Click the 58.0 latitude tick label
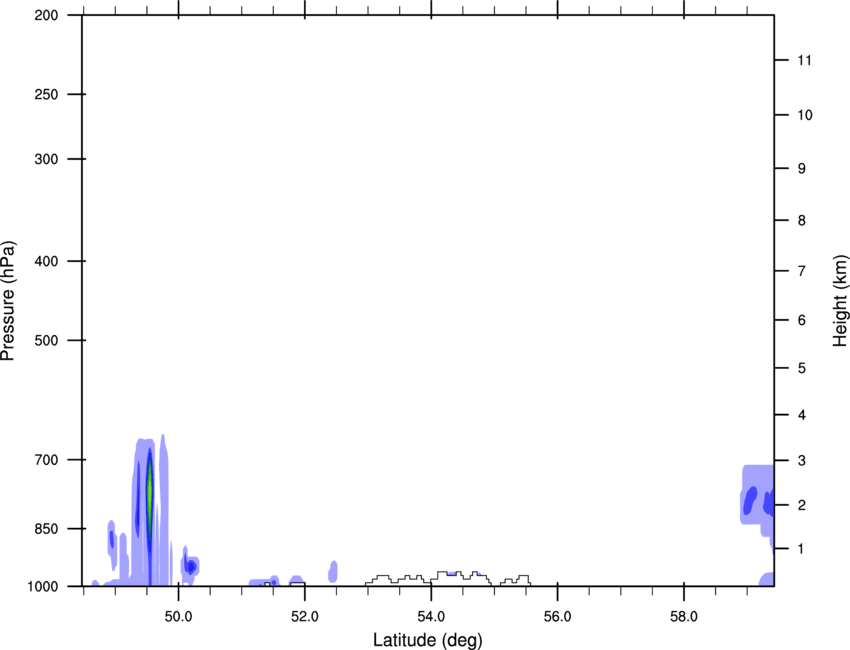The height and width of the screenshot is (650, 850). [684, 617]
